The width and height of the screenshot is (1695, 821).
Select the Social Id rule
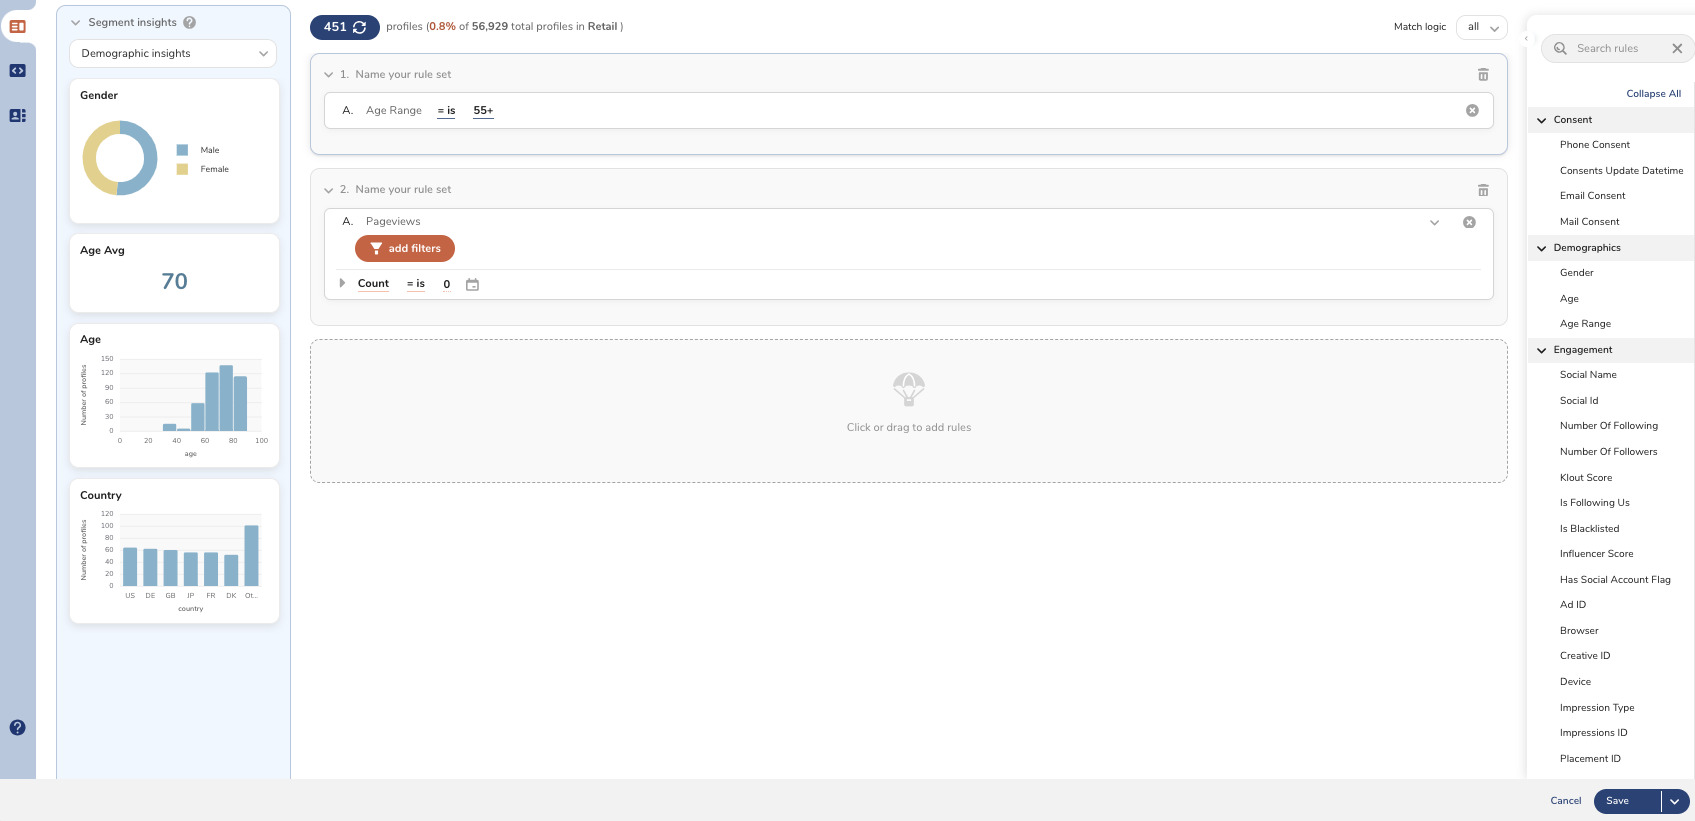click(x=1579, y=401)
